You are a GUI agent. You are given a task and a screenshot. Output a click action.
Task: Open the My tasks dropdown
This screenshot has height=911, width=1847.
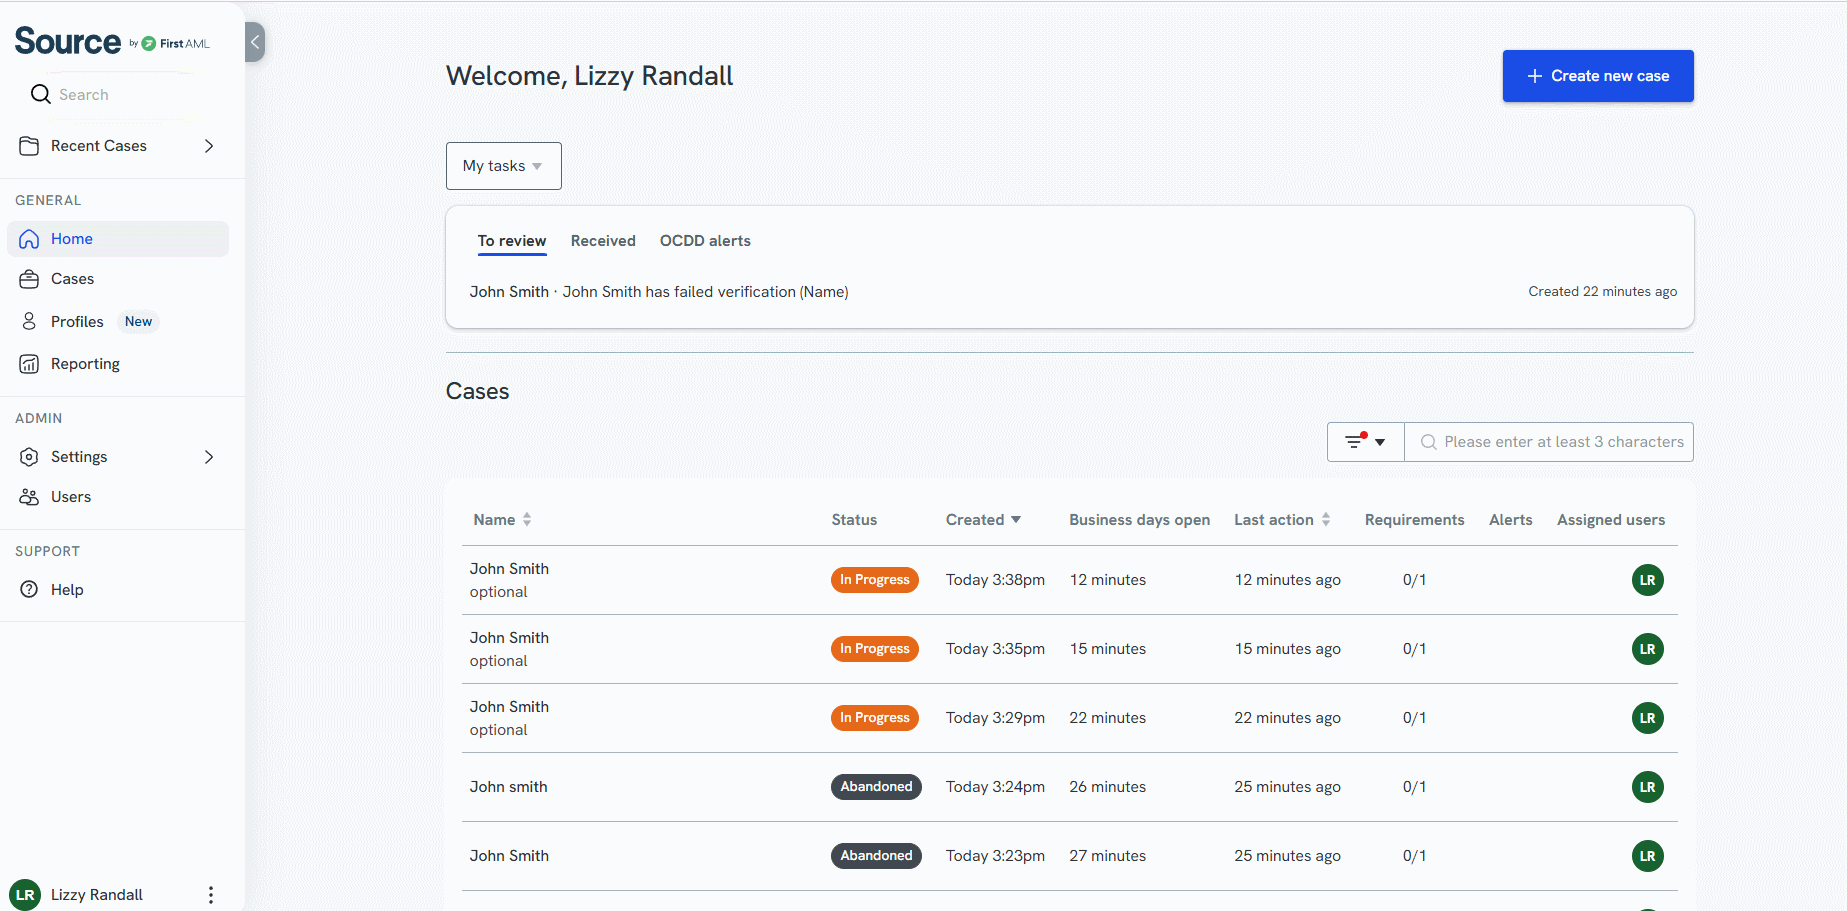(503, 166)
